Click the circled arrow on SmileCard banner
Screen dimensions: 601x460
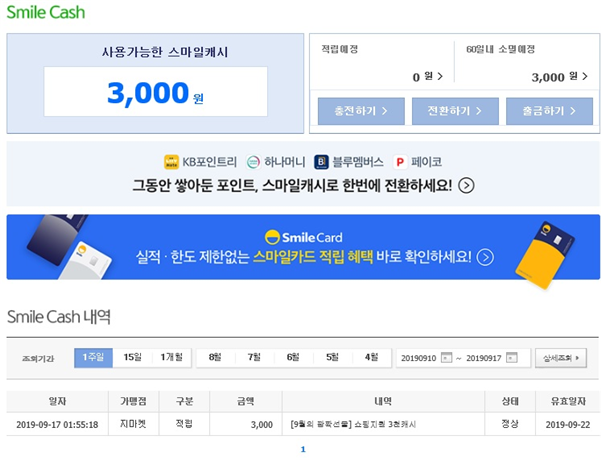[485, 257]
